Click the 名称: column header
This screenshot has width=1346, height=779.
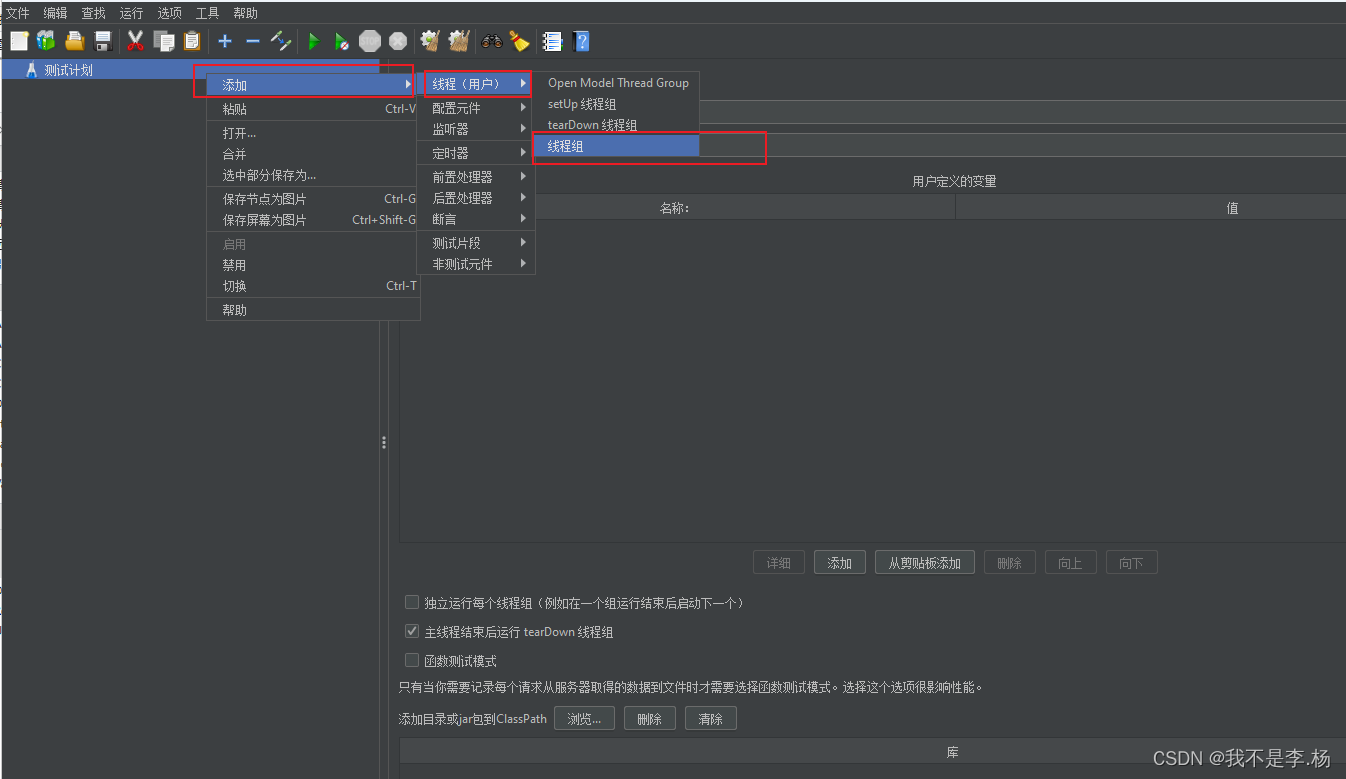click(675, 208)
